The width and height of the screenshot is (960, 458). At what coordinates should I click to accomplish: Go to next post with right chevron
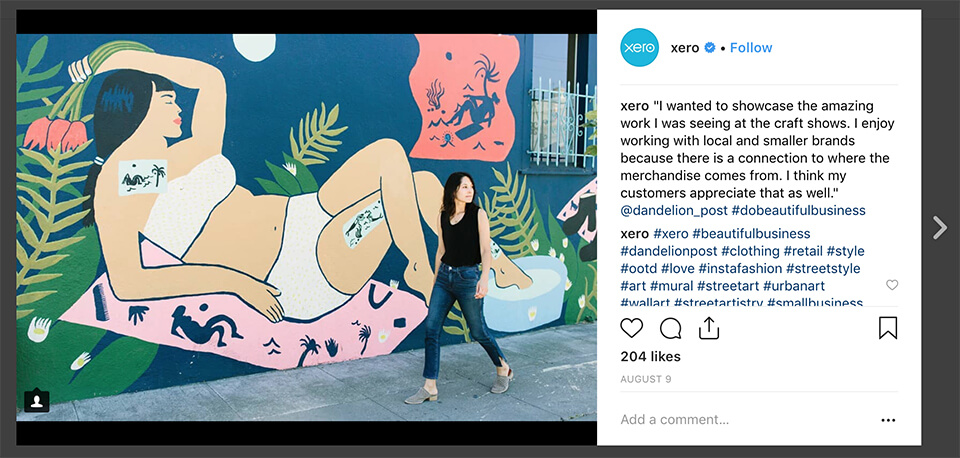(x=940, y=228)
